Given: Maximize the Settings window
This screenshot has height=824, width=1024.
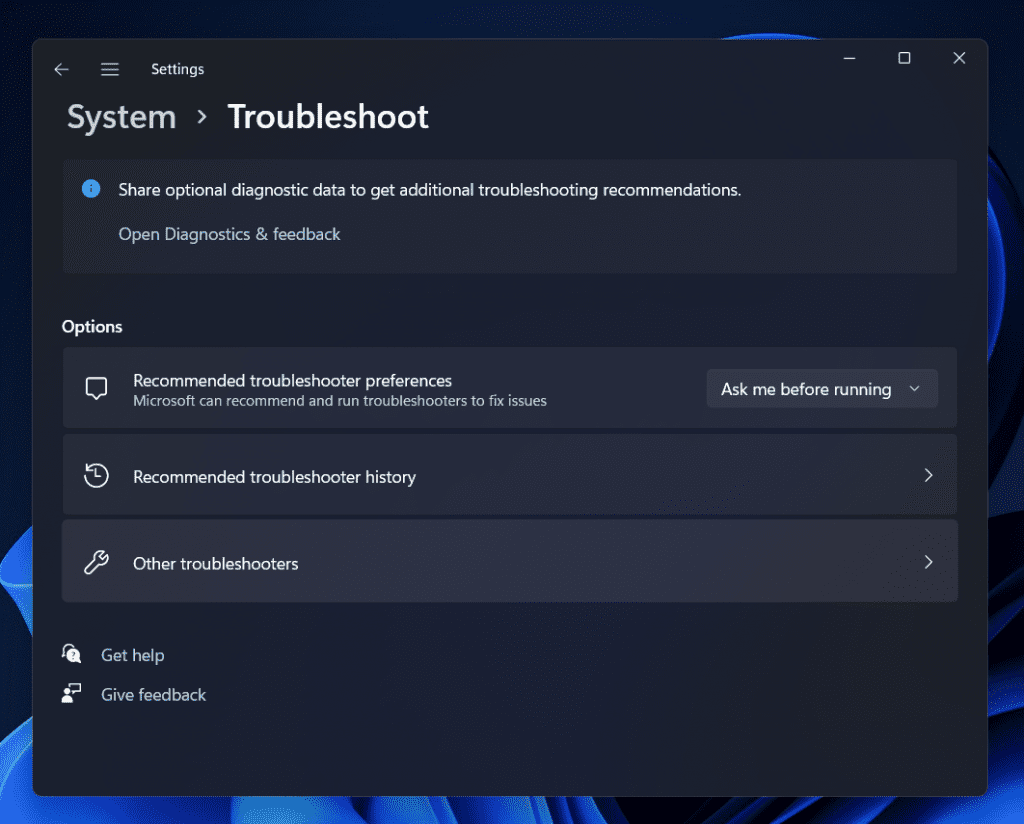Looking at the screenshot, I should click(x=904, y=59).
